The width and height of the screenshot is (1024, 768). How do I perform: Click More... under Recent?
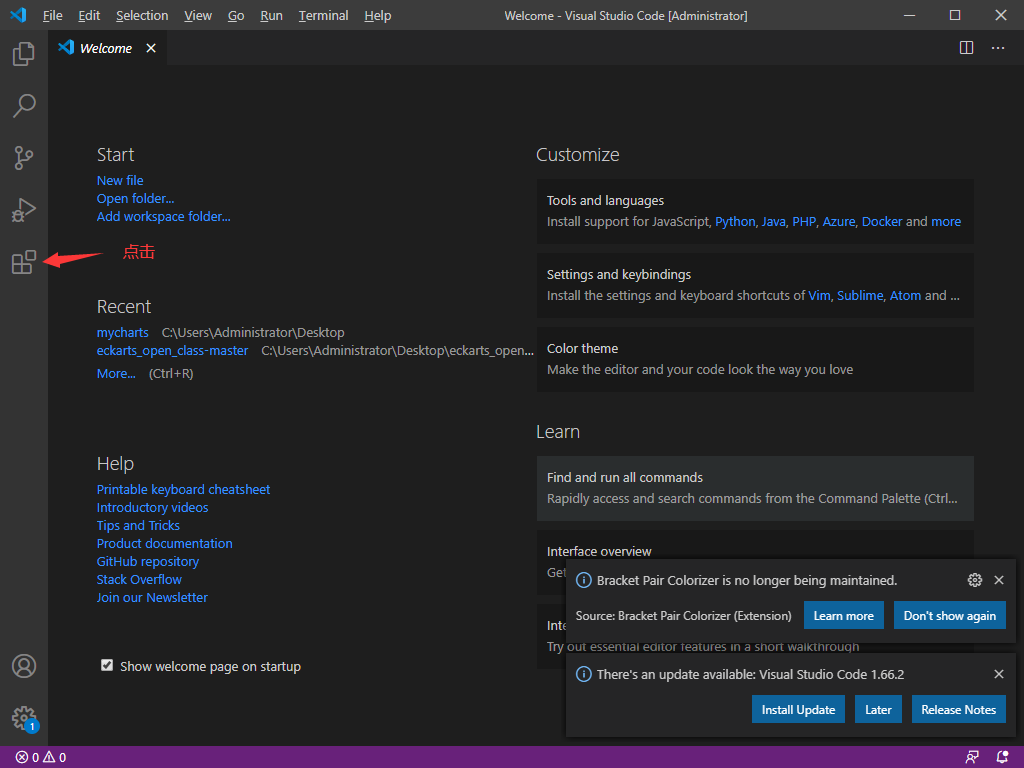[x=116, y=374]
